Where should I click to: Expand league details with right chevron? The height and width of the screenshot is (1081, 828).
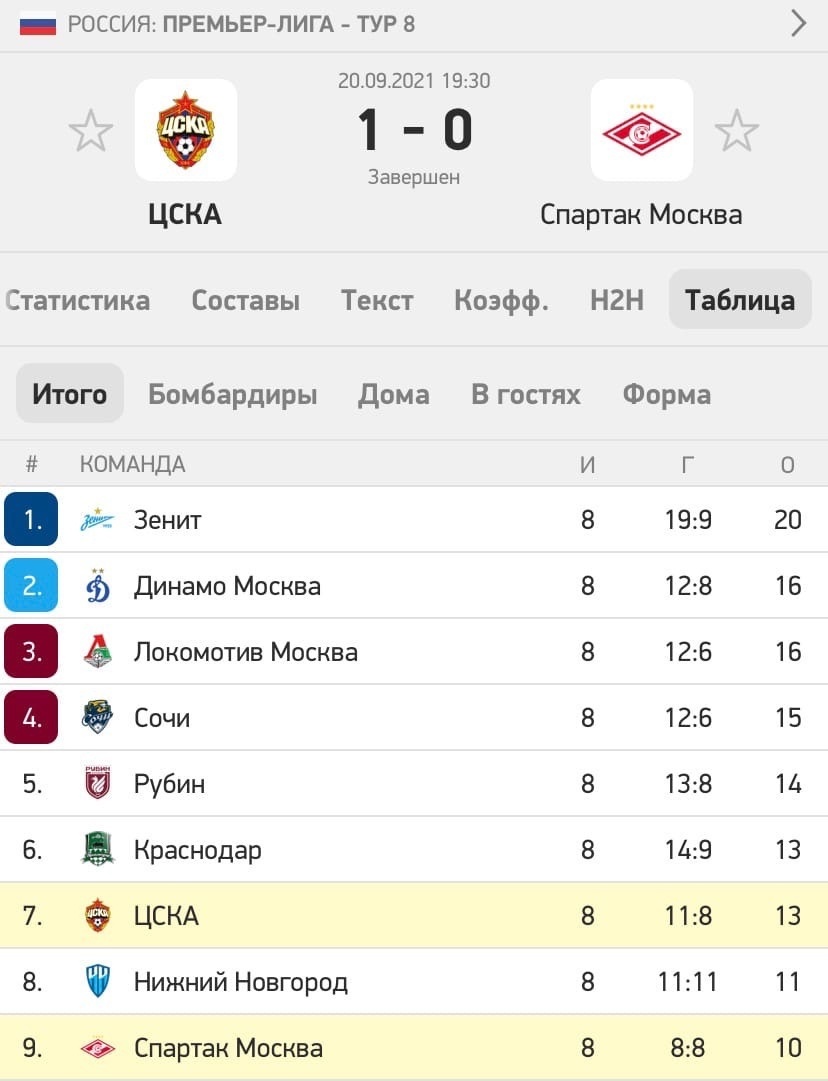pyautogui.click(x=798, y=23)
